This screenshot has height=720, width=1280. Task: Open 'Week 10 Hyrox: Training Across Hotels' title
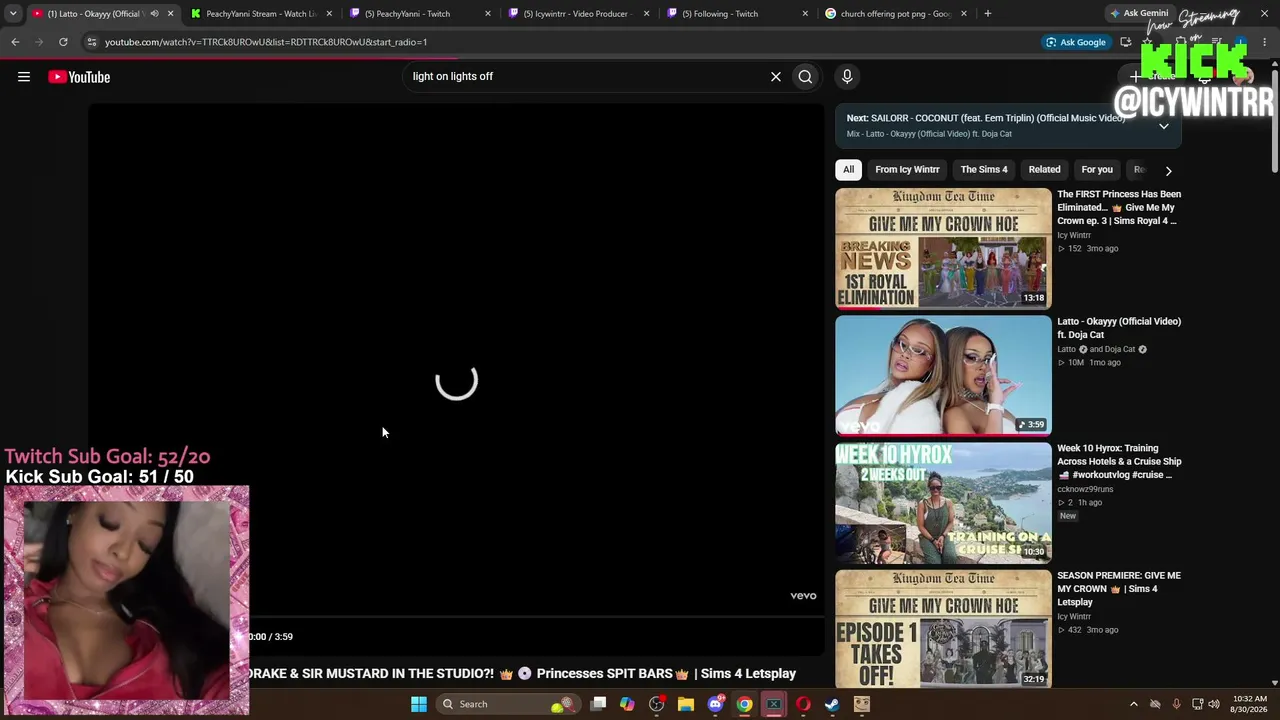1119,461
